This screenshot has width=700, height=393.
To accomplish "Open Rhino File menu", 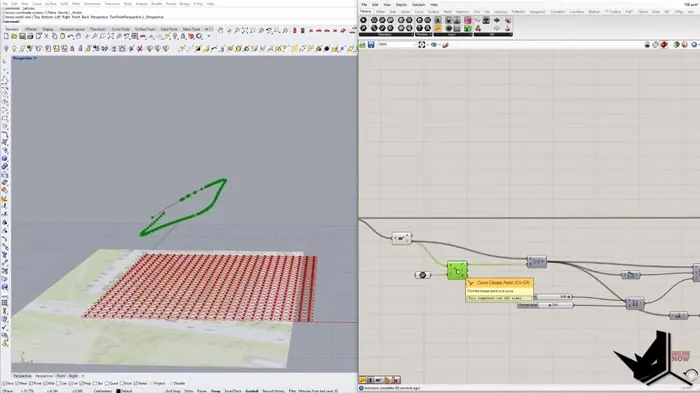I will click(x=5, y=4).
